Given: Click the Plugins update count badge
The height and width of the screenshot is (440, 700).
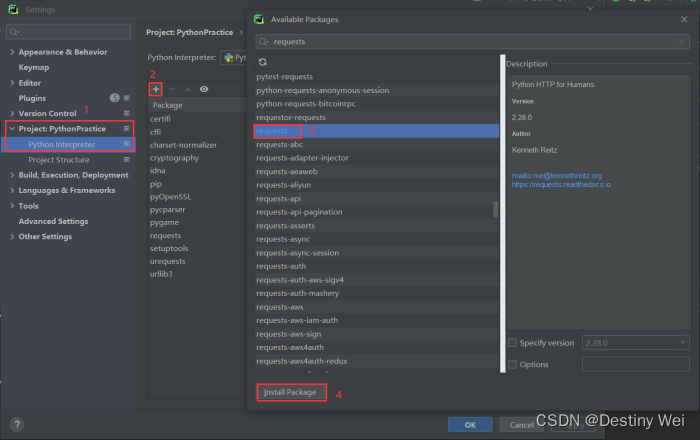Looking at the screenshot, I should [x=115, y=98].
